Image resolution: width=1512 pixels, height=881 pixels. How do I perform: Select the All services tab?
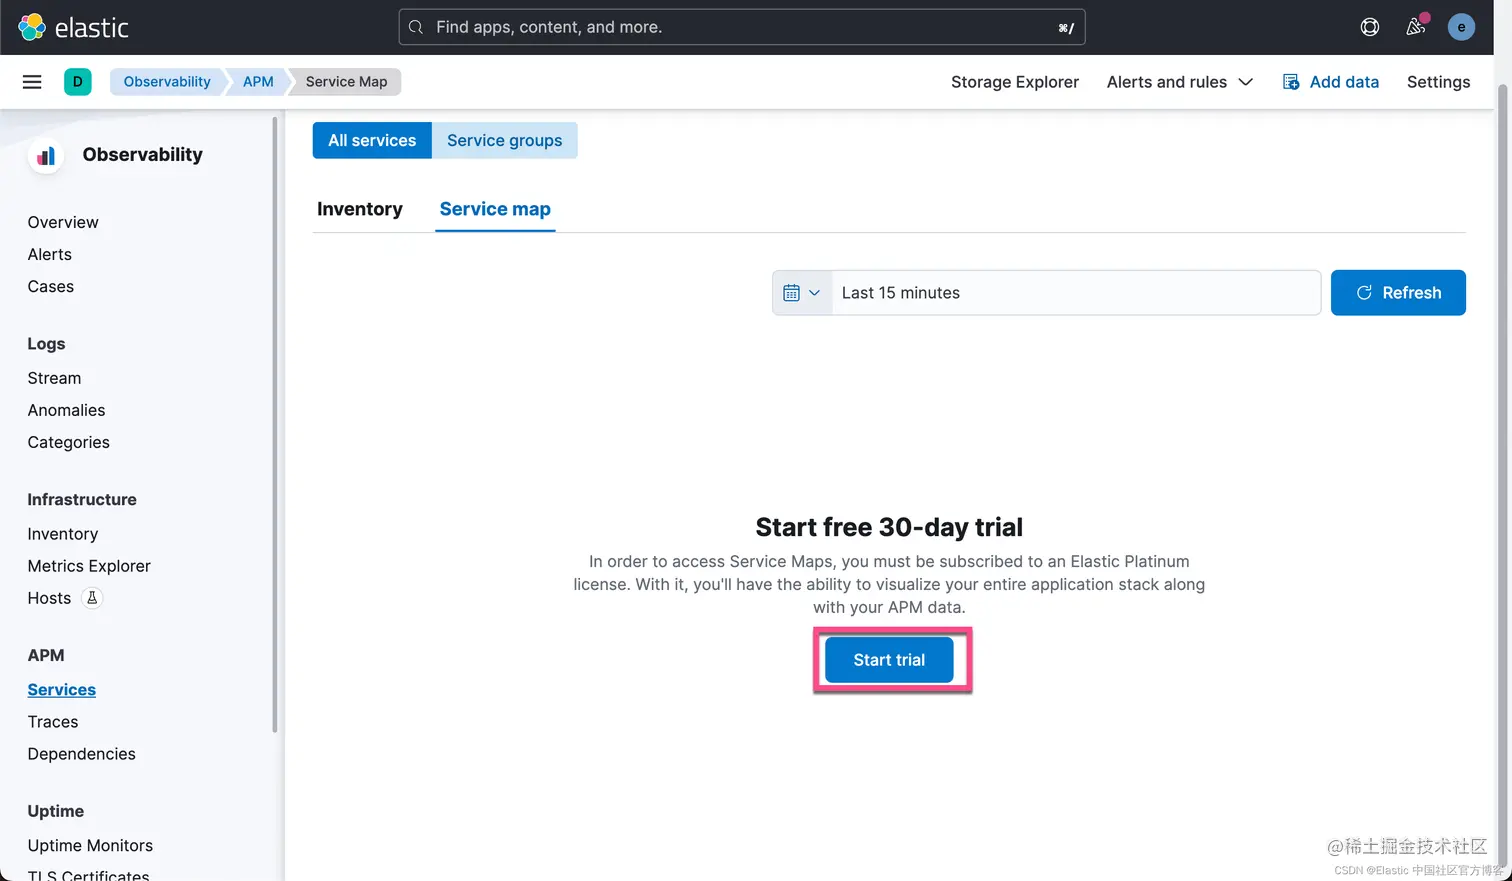pos(372,141)
